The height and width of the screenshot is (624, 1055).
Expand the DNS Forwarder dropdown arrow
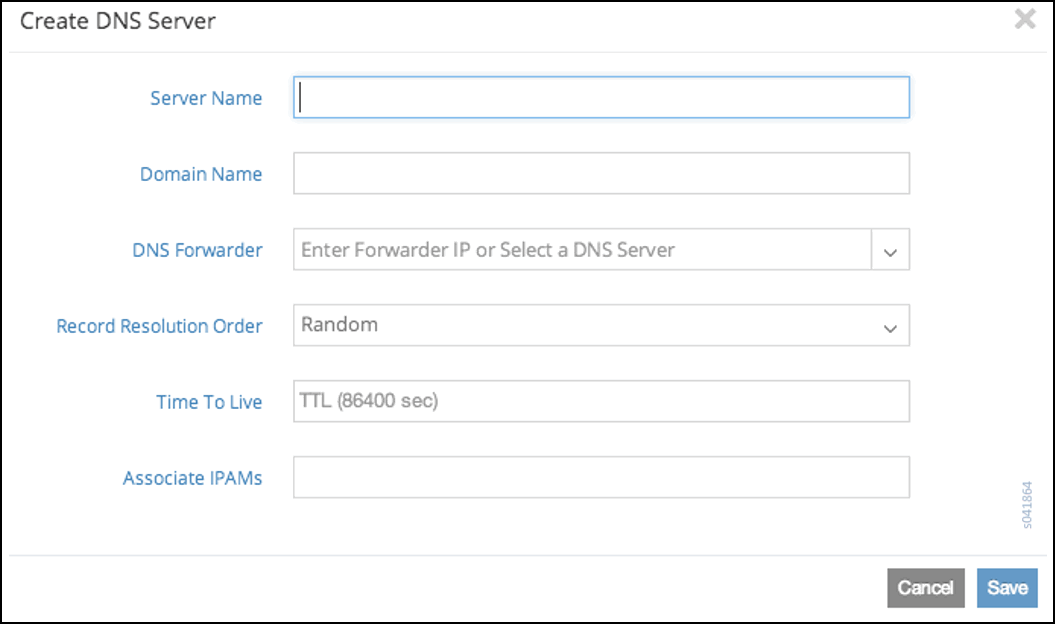(890, 250)
